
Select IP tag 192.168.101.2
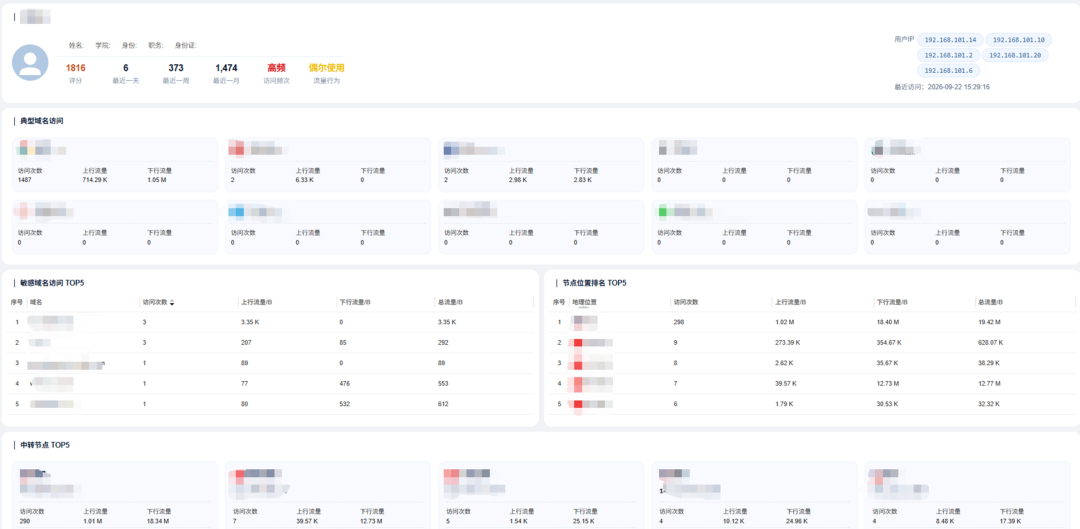(x=948, y=55)
